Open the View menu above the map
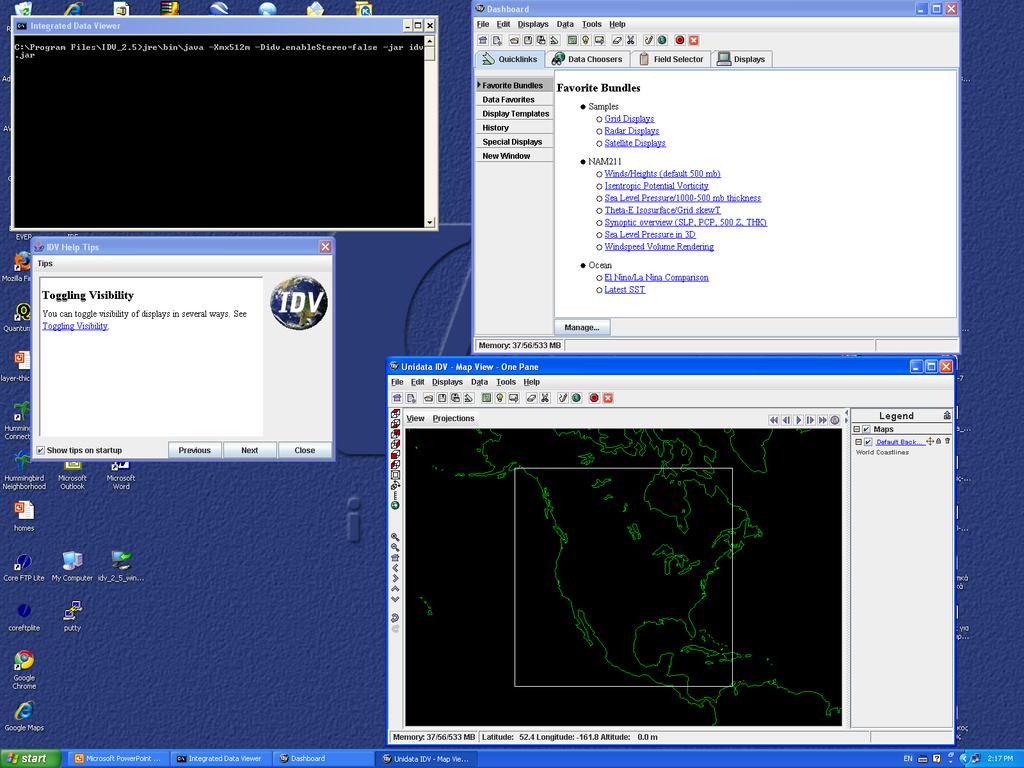Screen dimensions: 1024x768 tap(415, 419)
